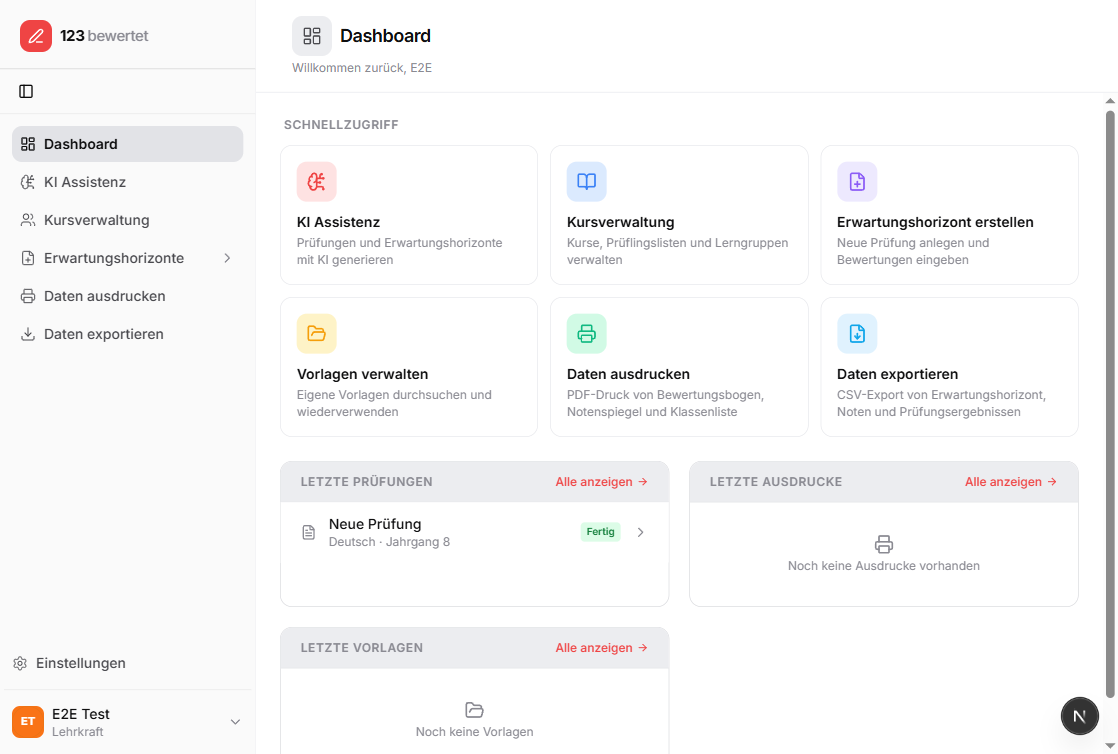The image size is (1118, 754).
Task: Open Neue Prüfung via its right chevron
Action: coord(640,532)
